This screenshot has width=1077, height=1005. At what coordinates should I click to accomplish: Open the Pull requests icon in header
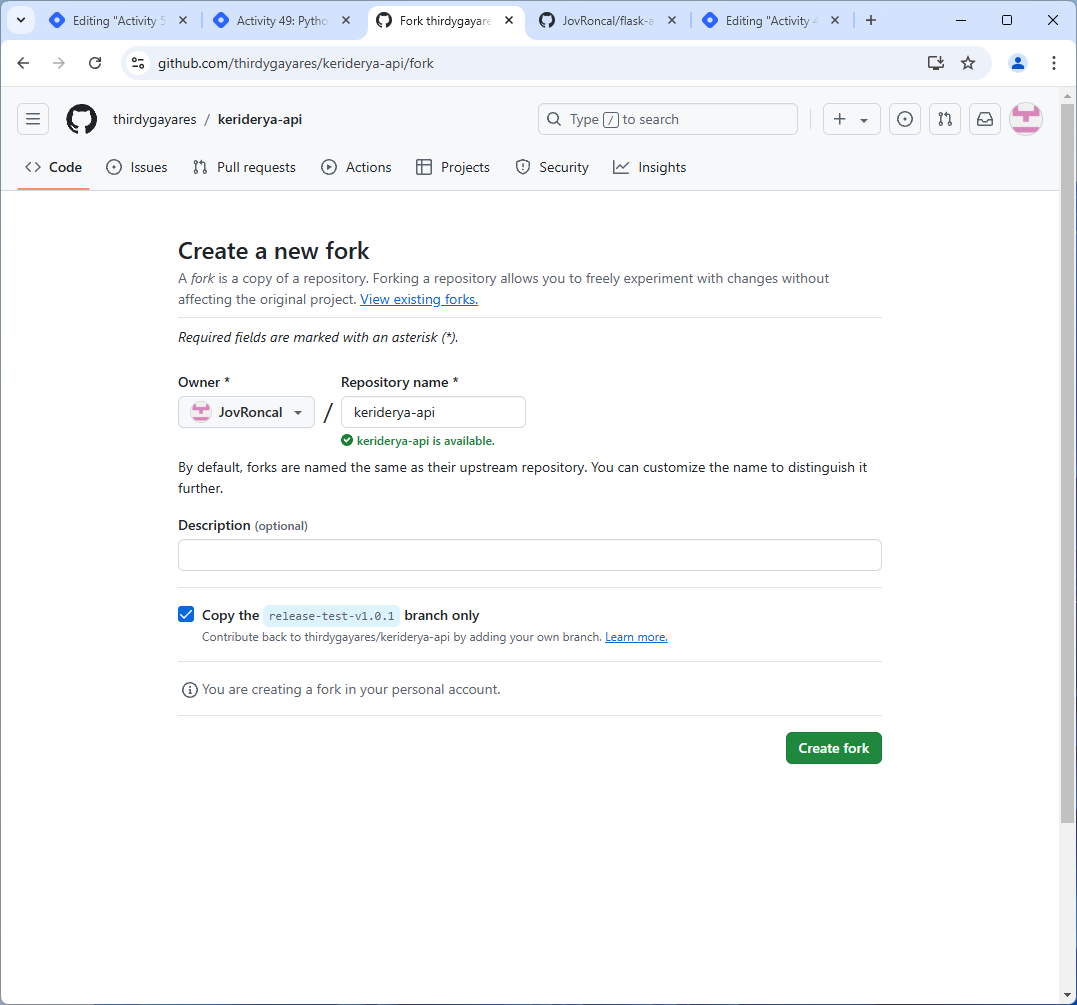944,120
